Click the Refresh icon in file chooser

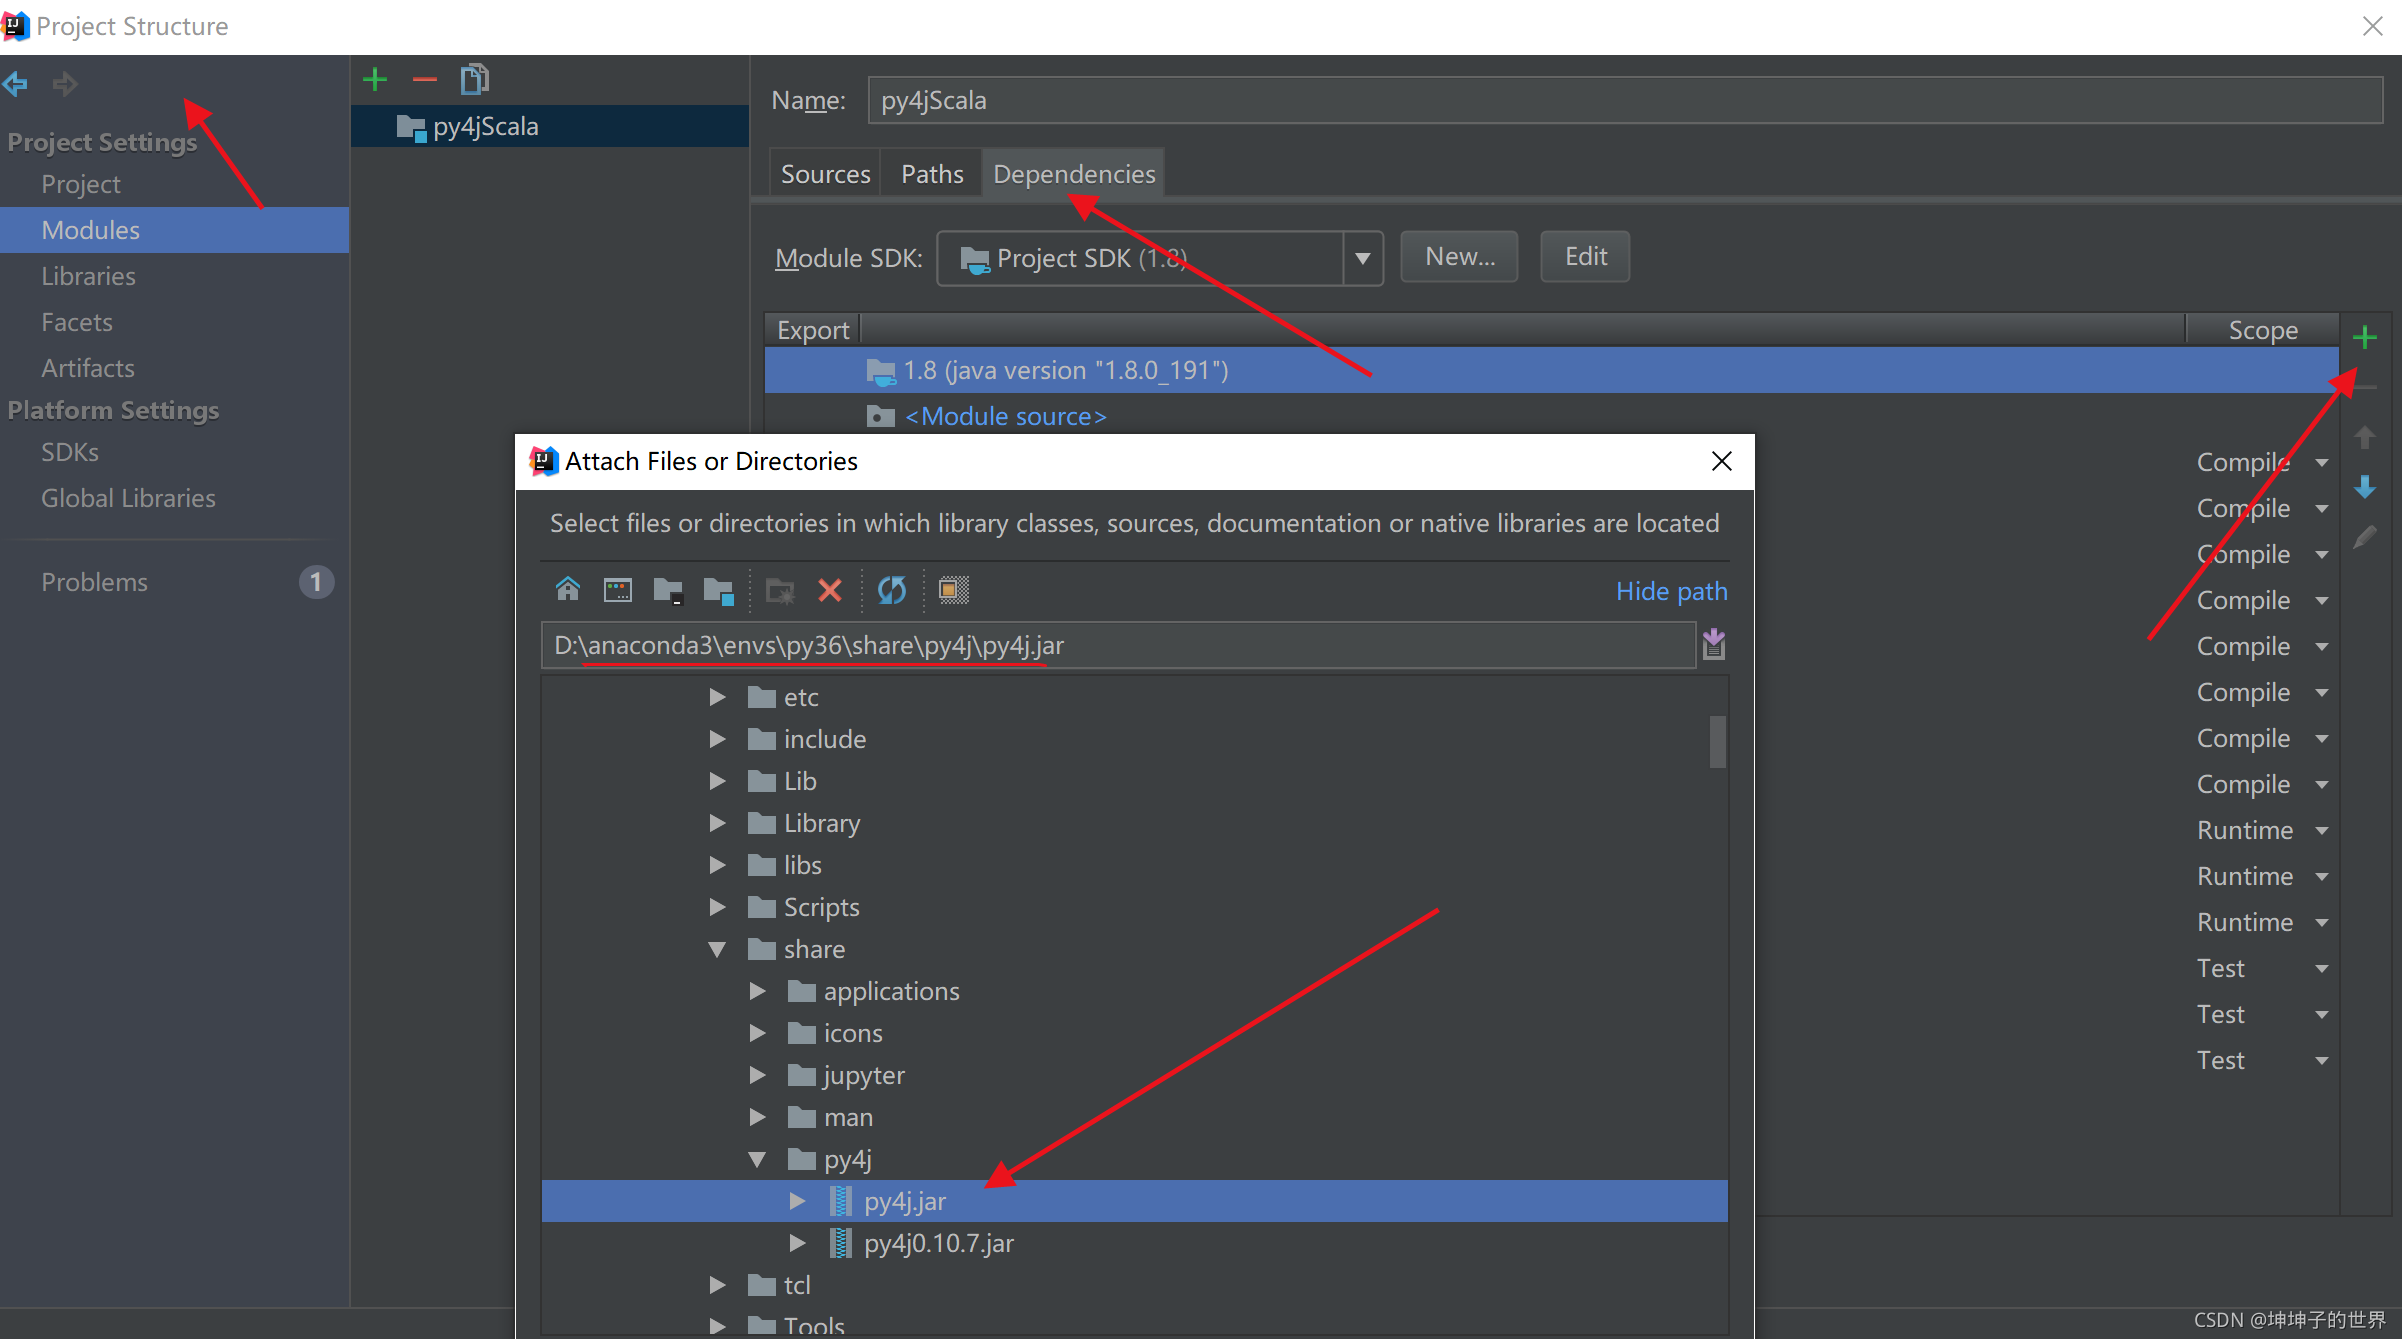pyautogui.click(x=891, y=590)
